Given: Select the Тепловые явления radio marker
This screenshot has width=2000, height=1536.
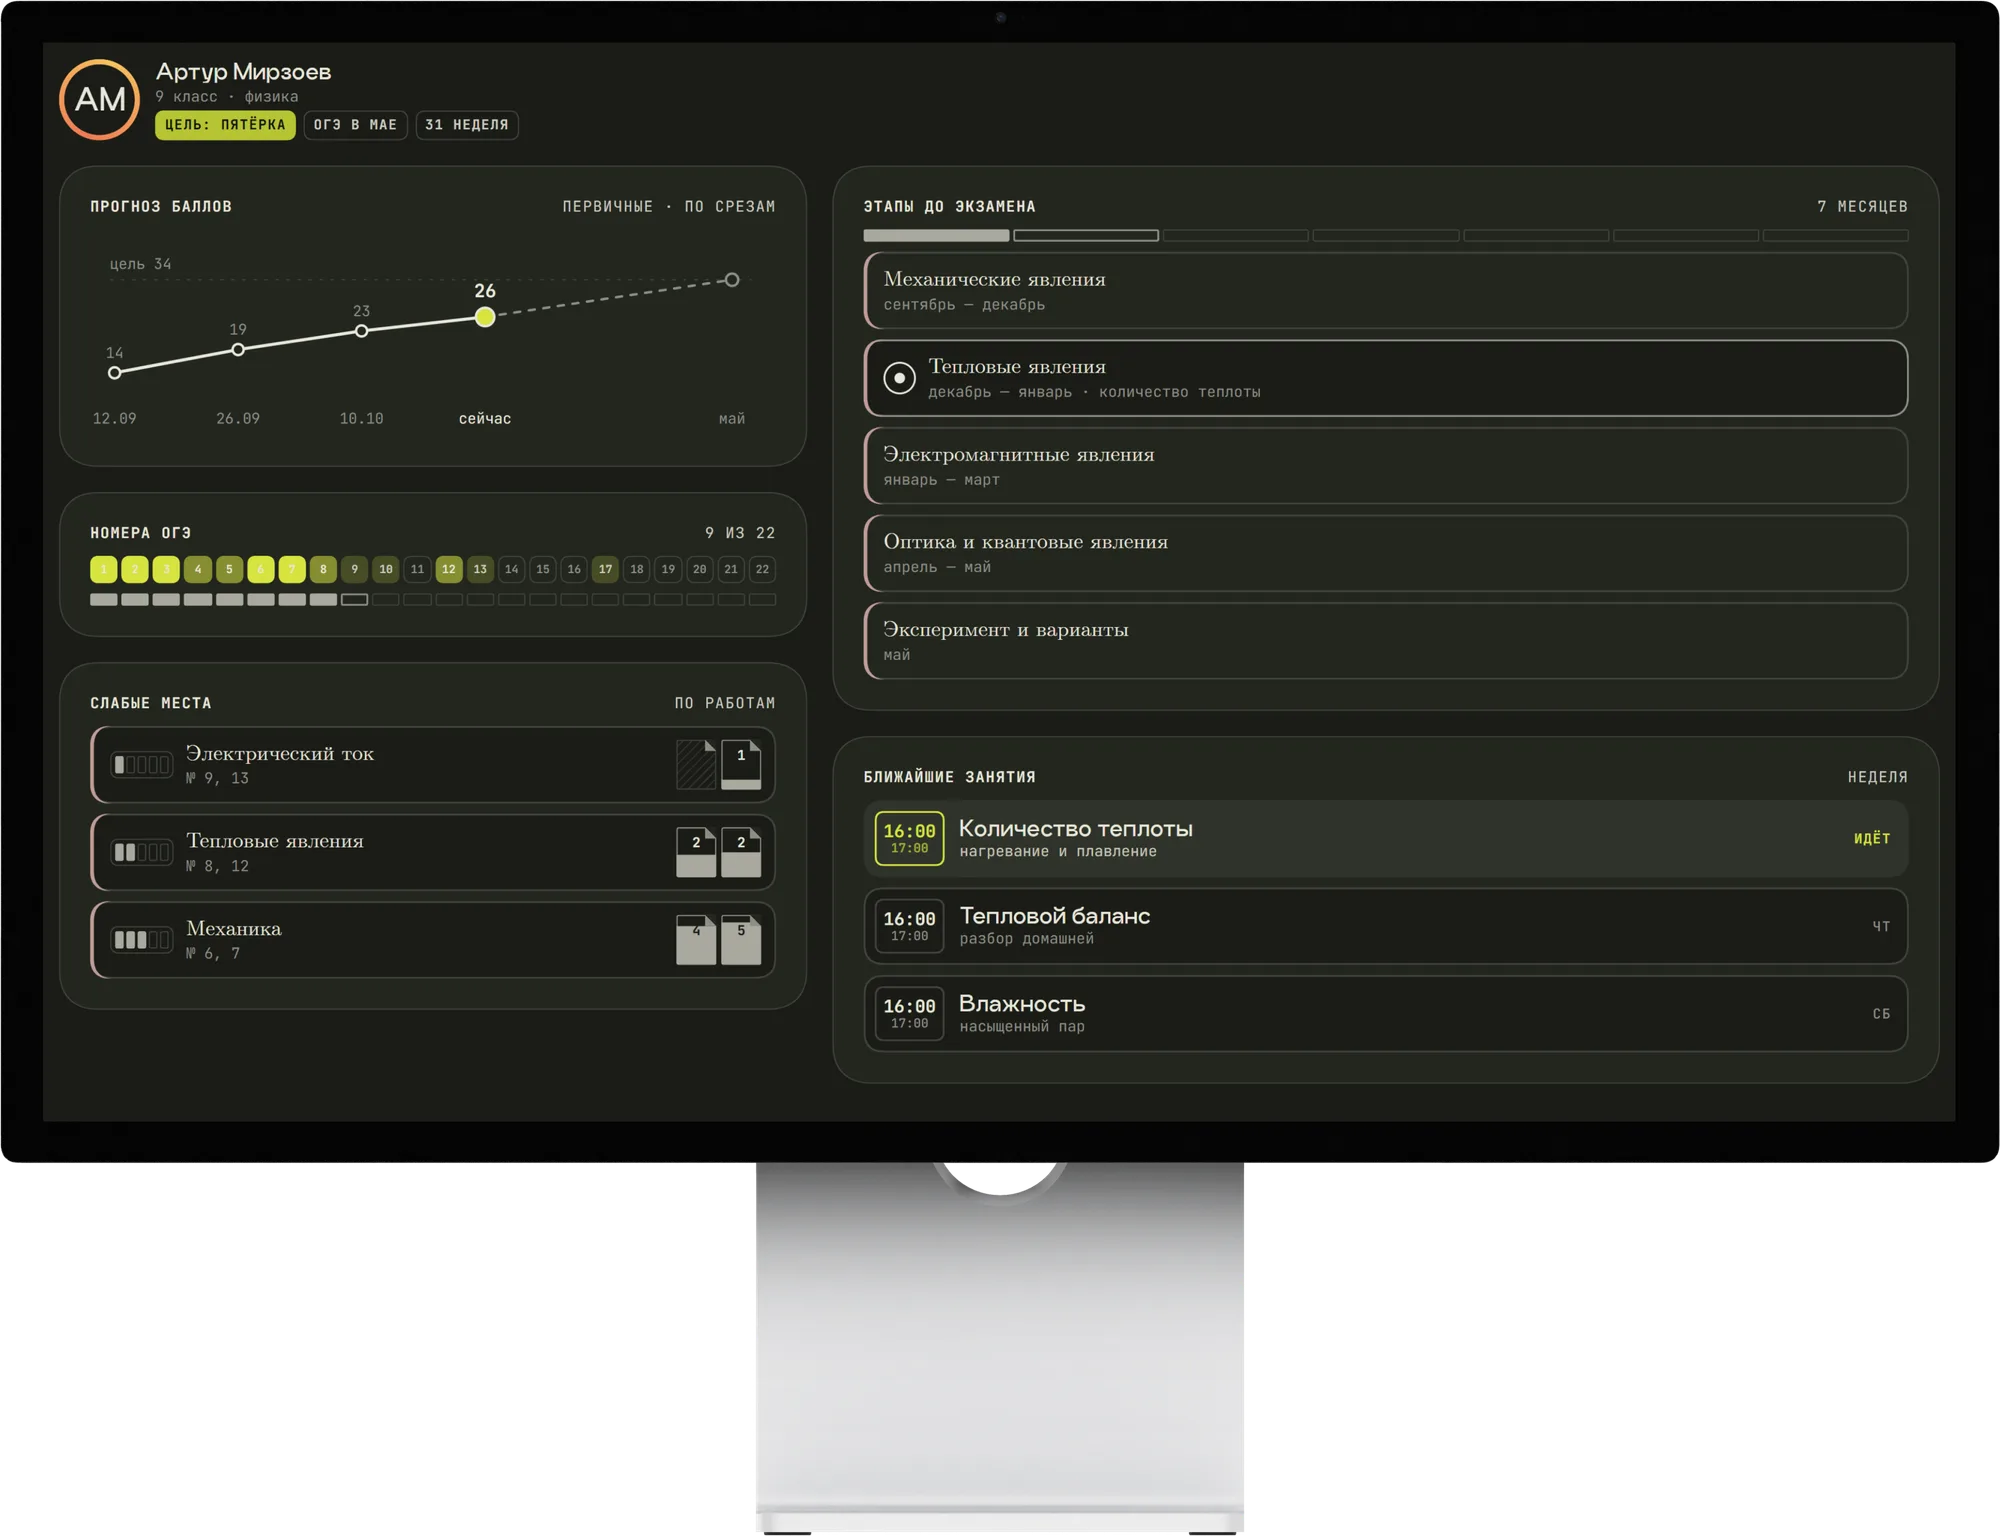Looking at the screenshot, I should point(899,378).
